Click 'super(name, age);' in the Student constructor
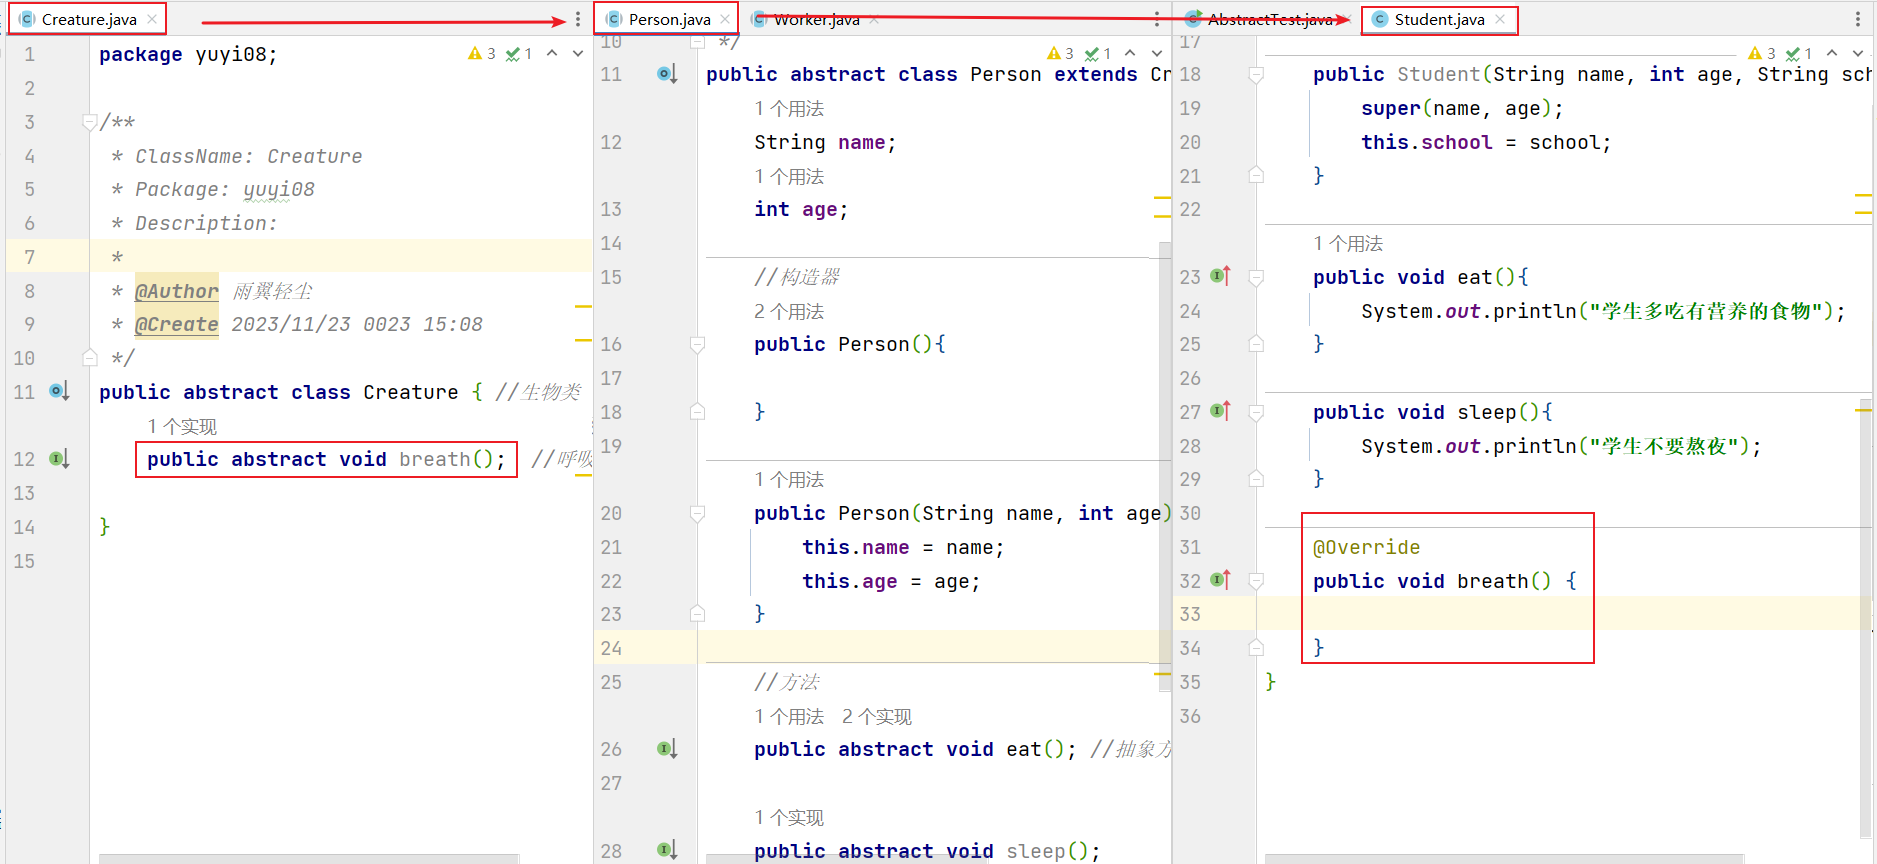 click(1462, 108)
